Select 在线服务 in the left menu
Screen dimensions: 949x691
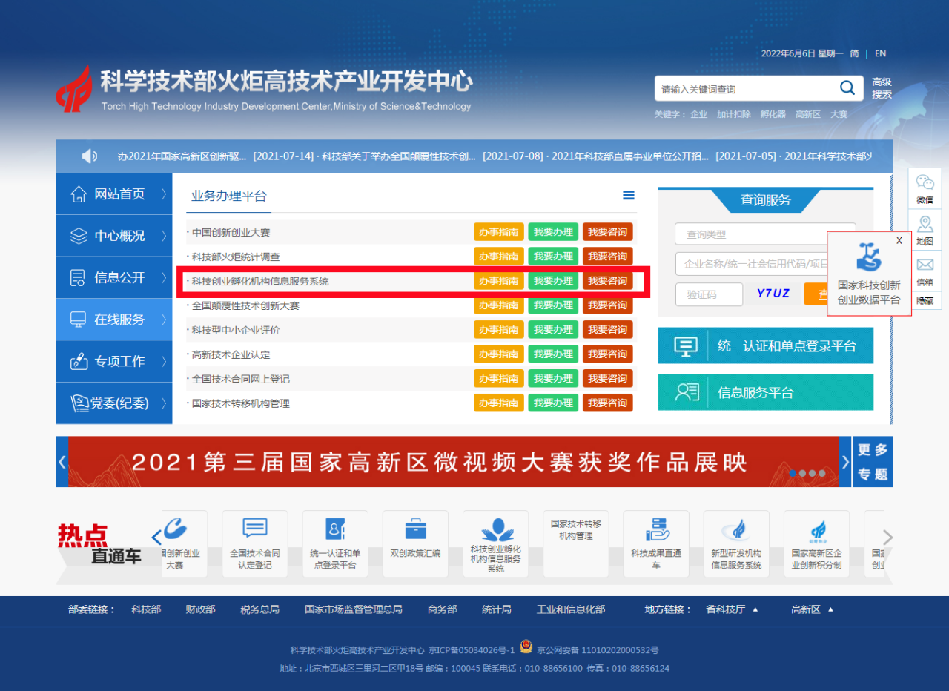tap(114, 319)
